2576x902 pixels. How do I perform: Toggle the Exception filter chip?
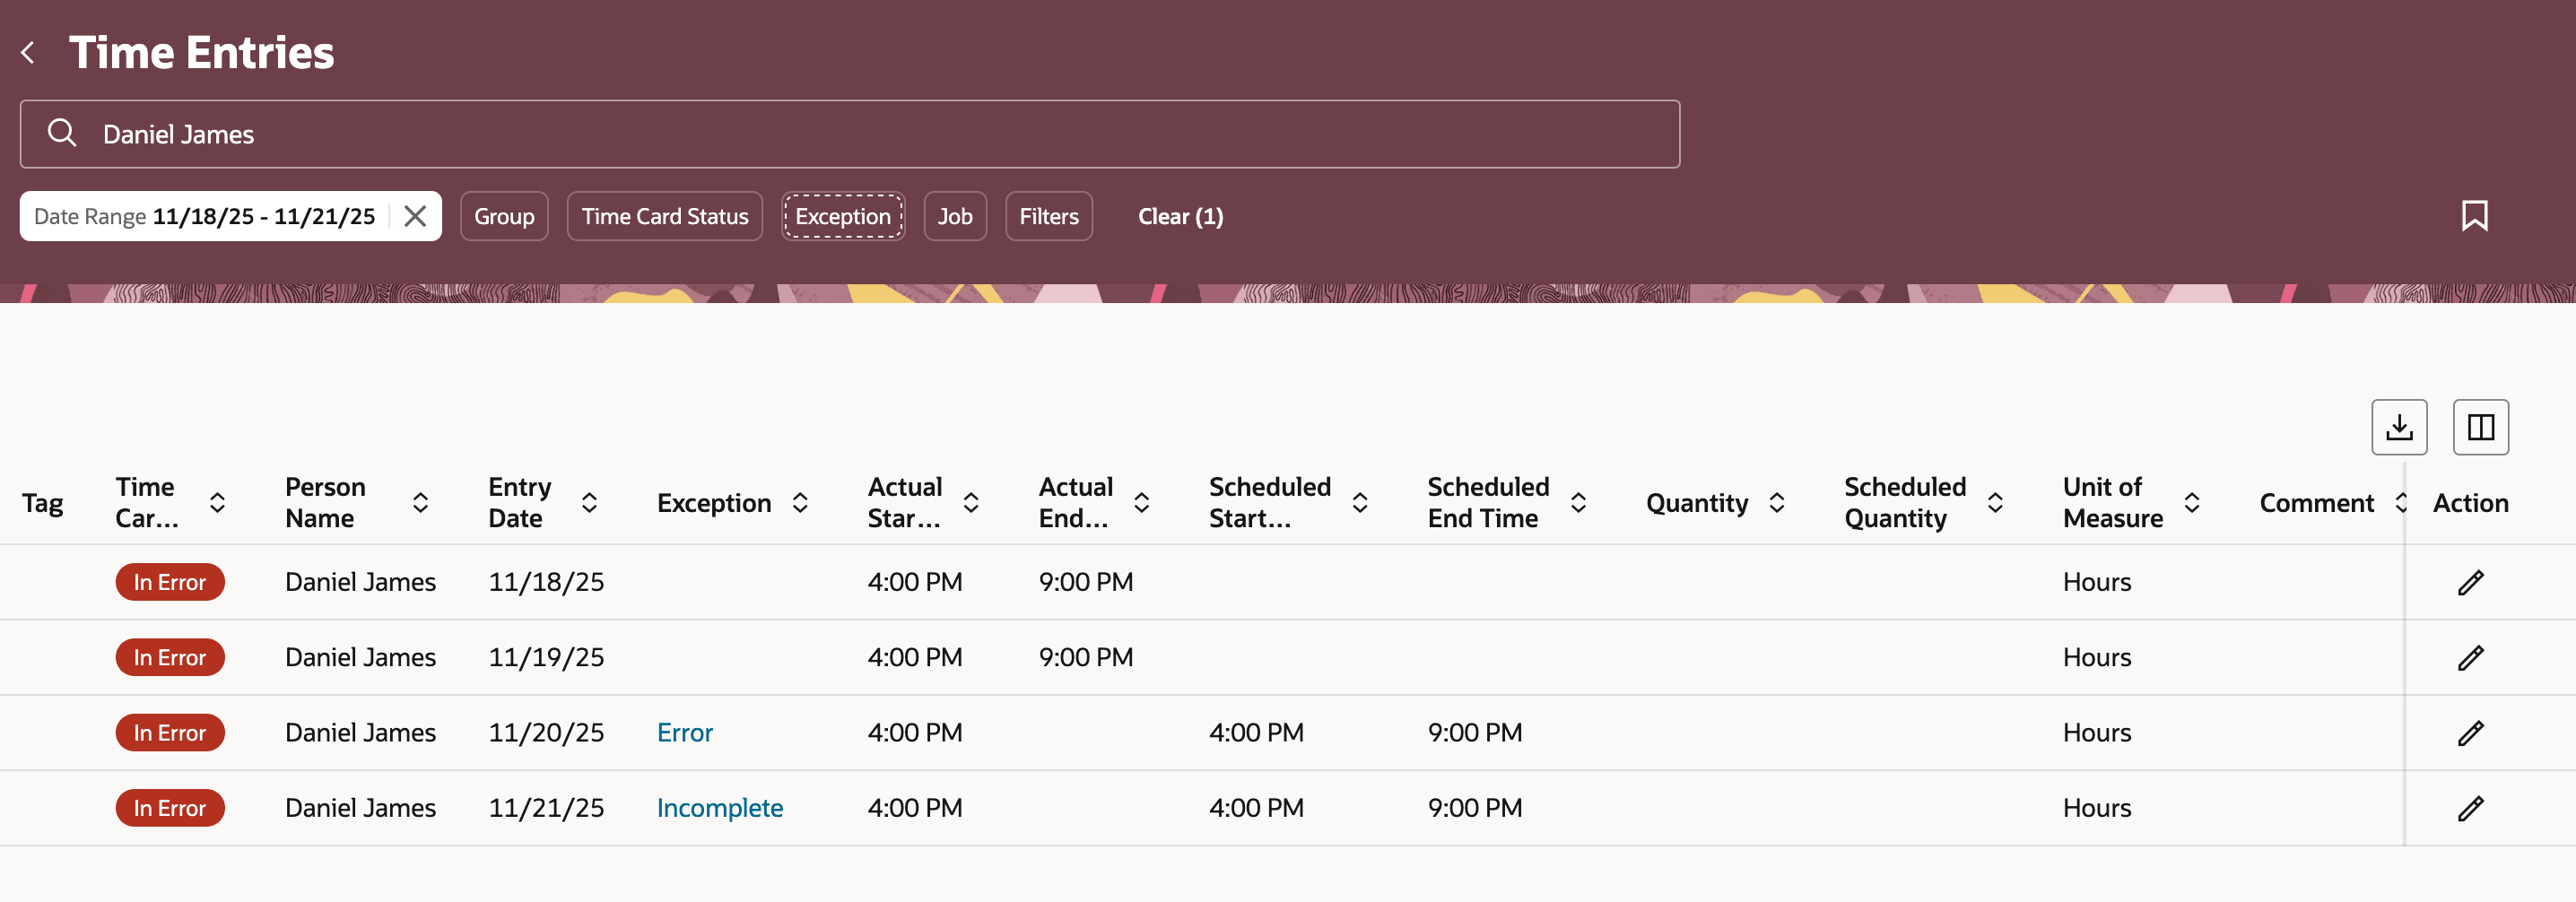(842, 215)
